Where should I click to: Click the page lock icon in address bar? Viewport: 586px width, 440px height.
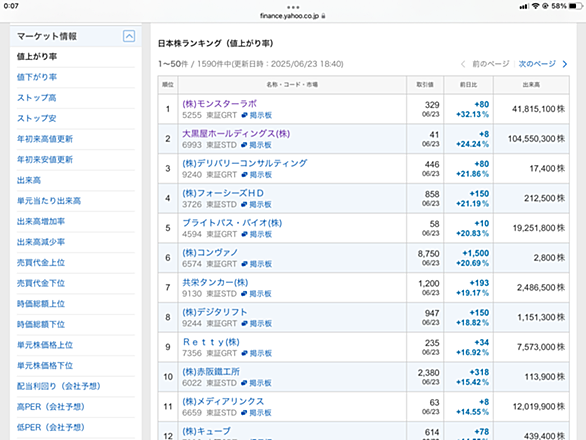pyautogui.click(x=323, y=16)
